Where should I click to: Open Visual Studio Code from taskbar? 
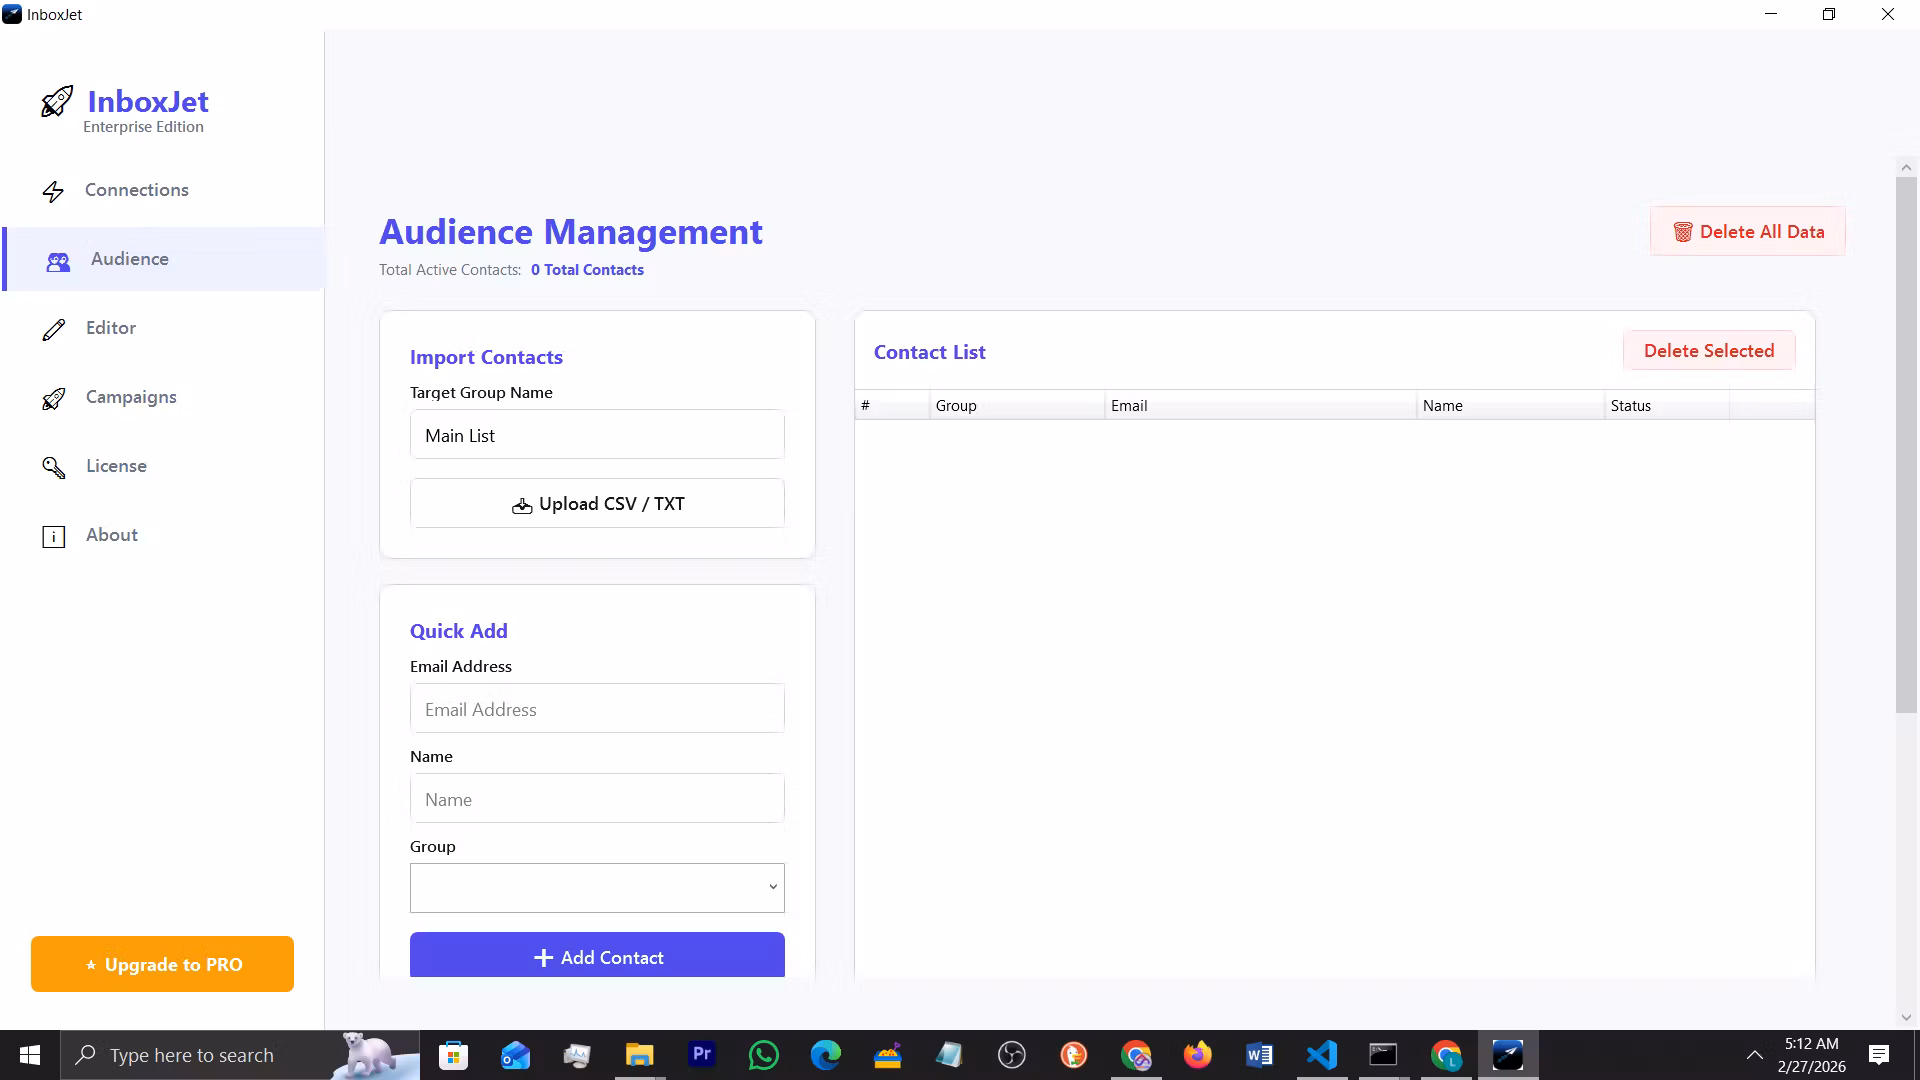click(1322, 1055)
